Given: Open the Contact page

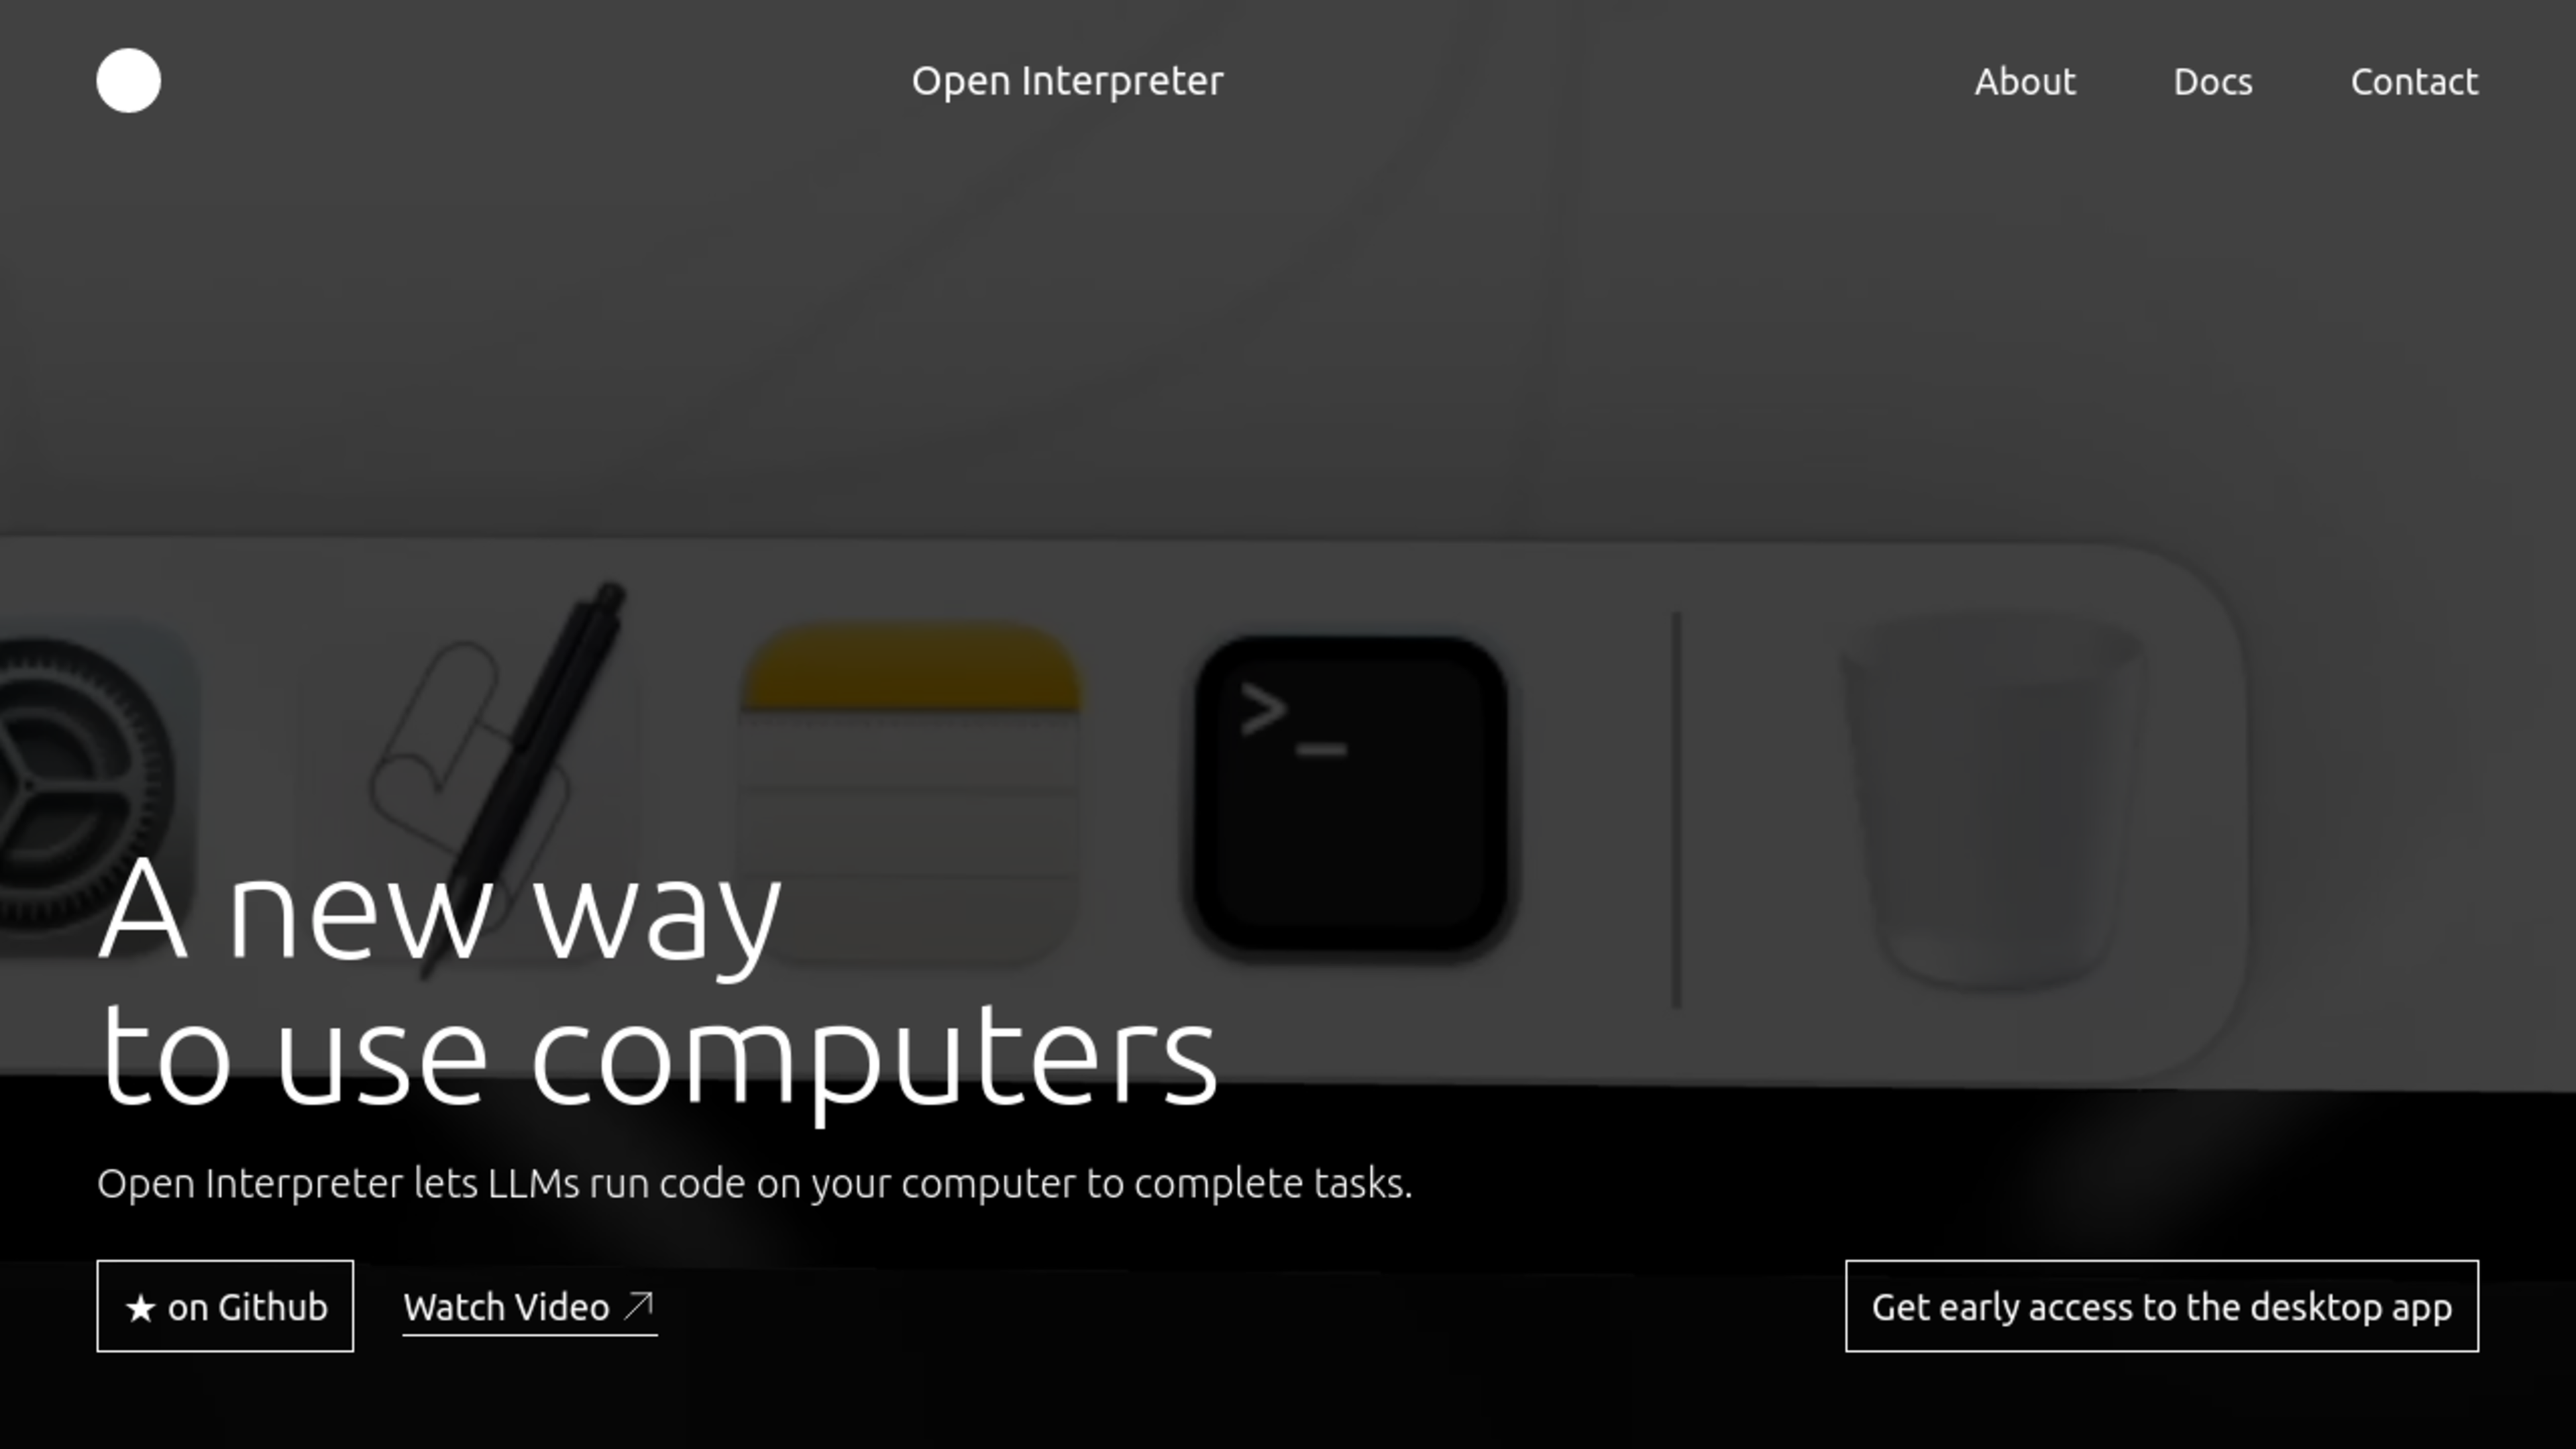Looking at the screenshot, I should (x=2413, y=81).
